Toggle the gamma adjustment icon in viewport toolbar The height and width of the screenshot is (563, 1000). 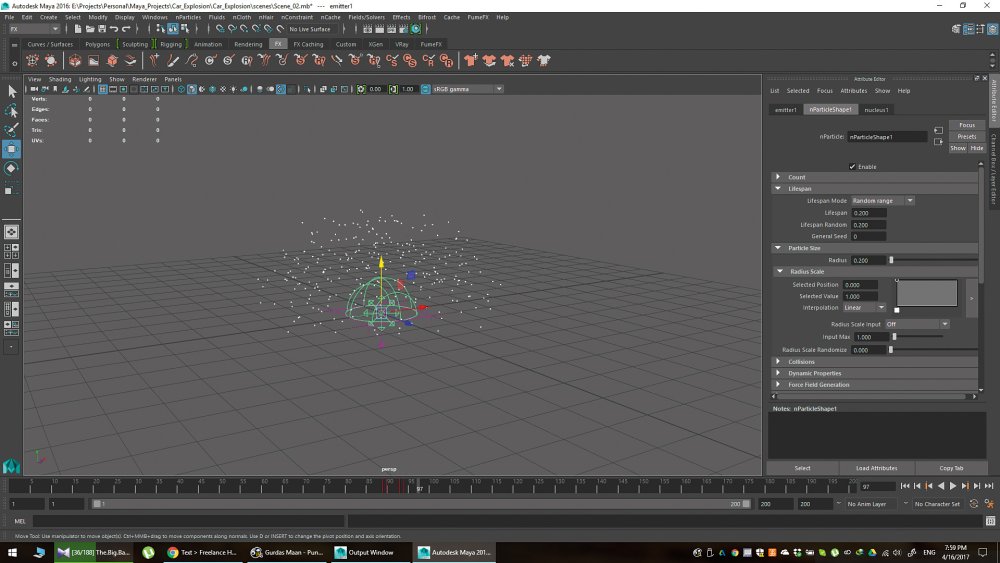coord(393,89)
